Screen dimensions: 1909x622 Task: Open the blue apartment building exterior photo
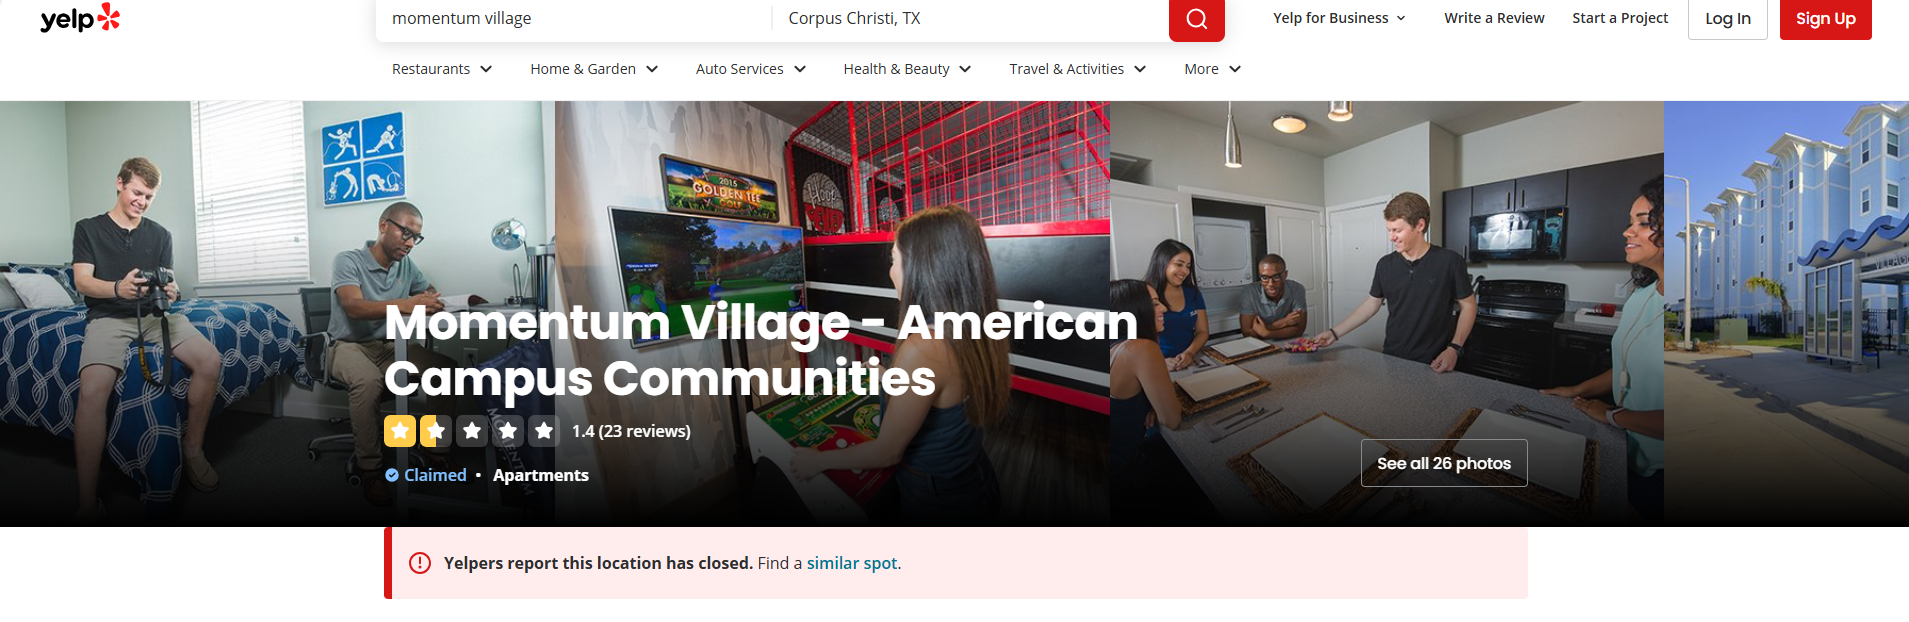1786,313
